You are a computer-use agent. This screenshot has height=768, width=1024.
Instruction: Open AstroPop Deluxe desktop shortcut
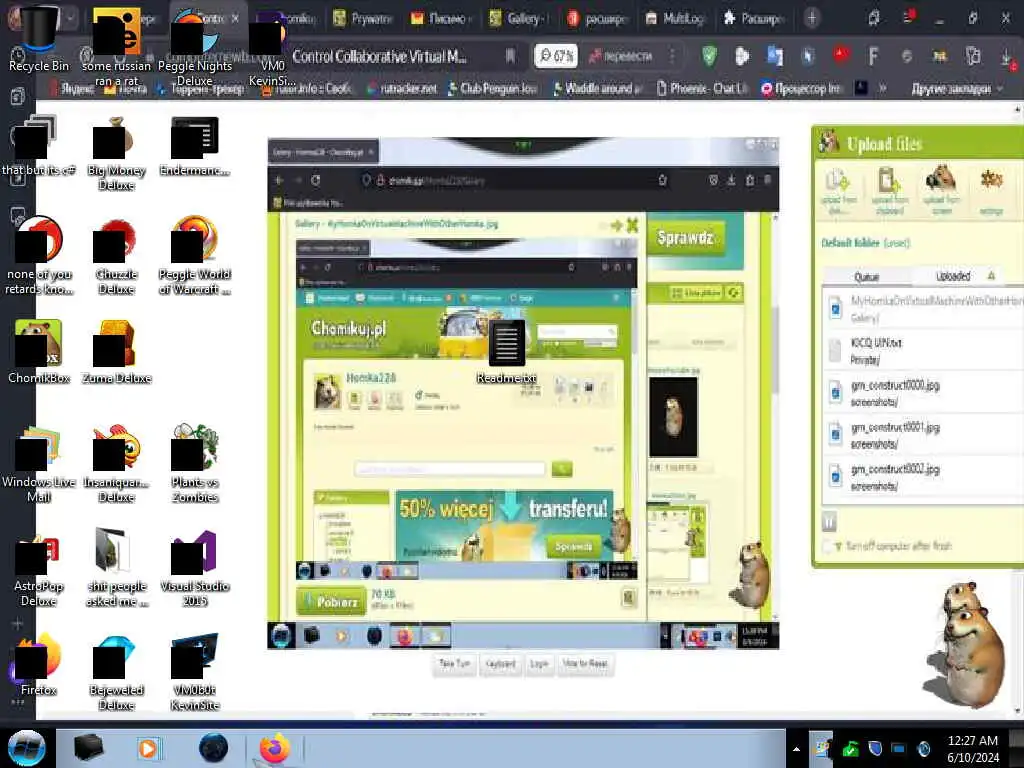(39, 568)
